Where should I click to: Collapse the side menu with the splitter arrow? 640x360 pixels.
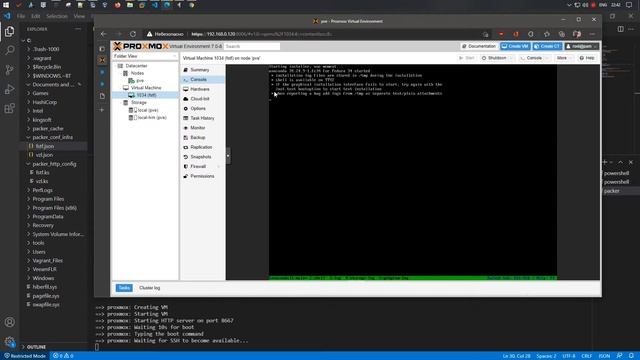coord(228,156)
